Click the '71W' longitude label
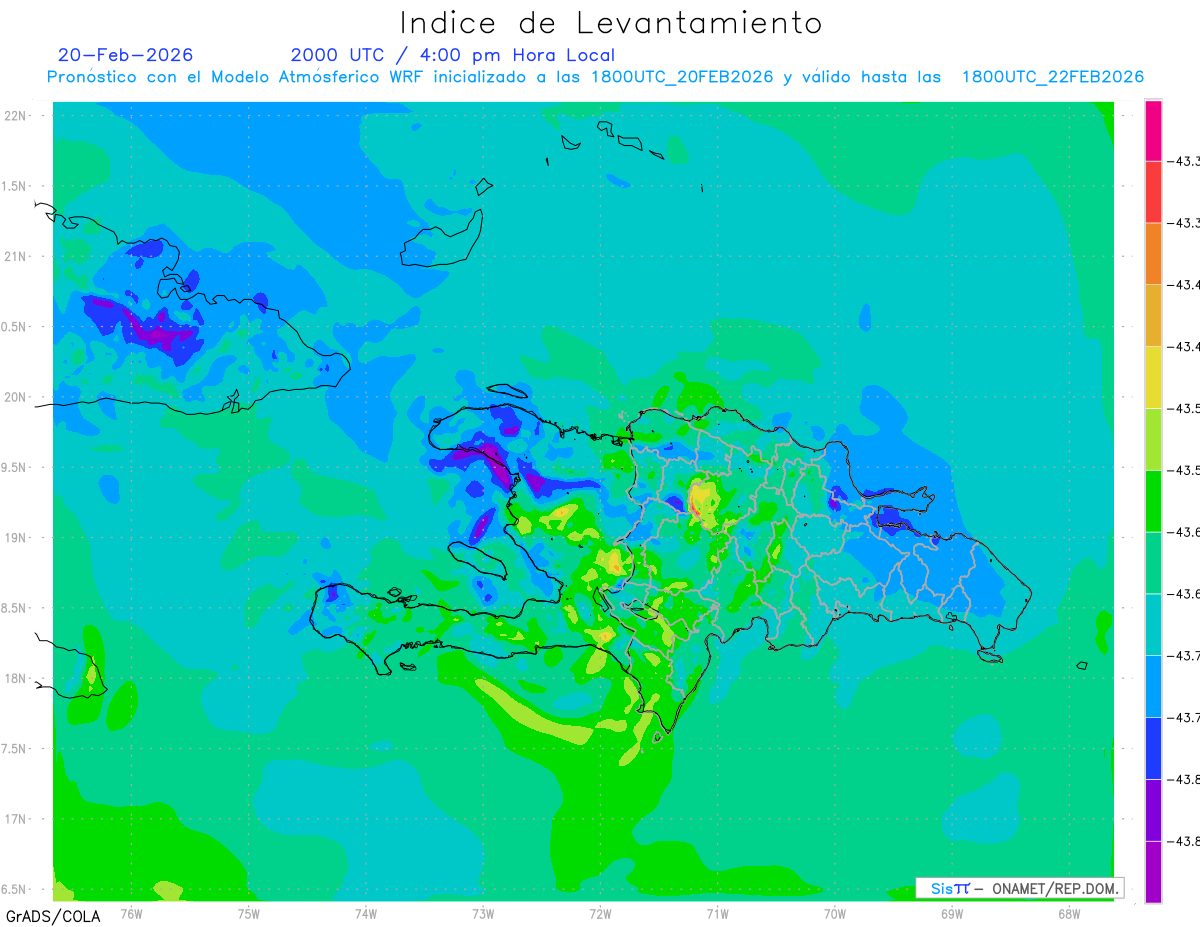This screenshot has width=1200, height=927. 717,912
